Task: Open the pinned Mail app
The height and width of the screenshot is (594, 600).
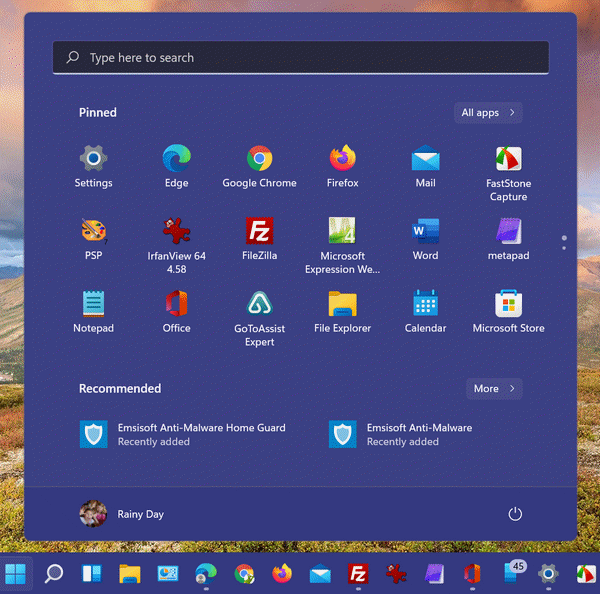Action: pyautogui.click(x=426, y=166)
